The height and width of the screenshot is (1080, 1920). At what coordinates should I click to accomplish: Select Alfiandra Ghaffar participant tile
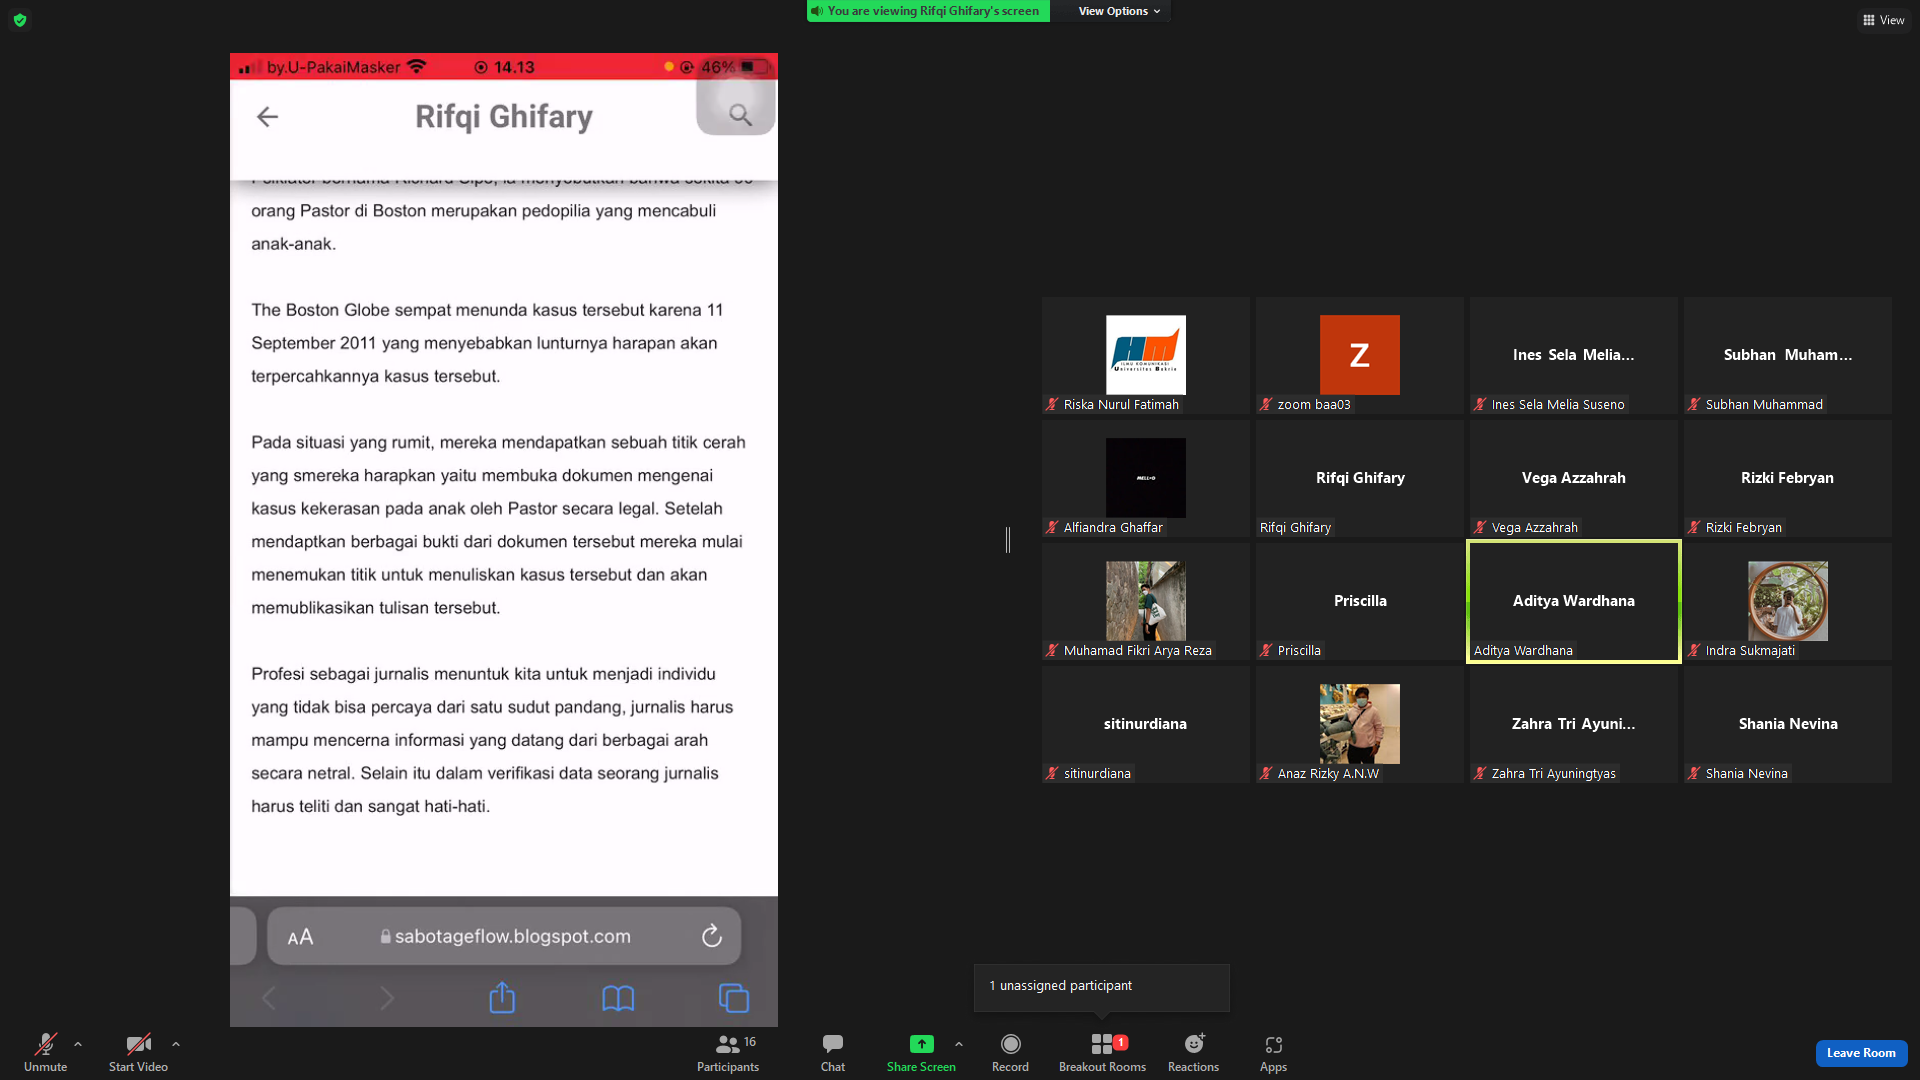coord(1145,478)
